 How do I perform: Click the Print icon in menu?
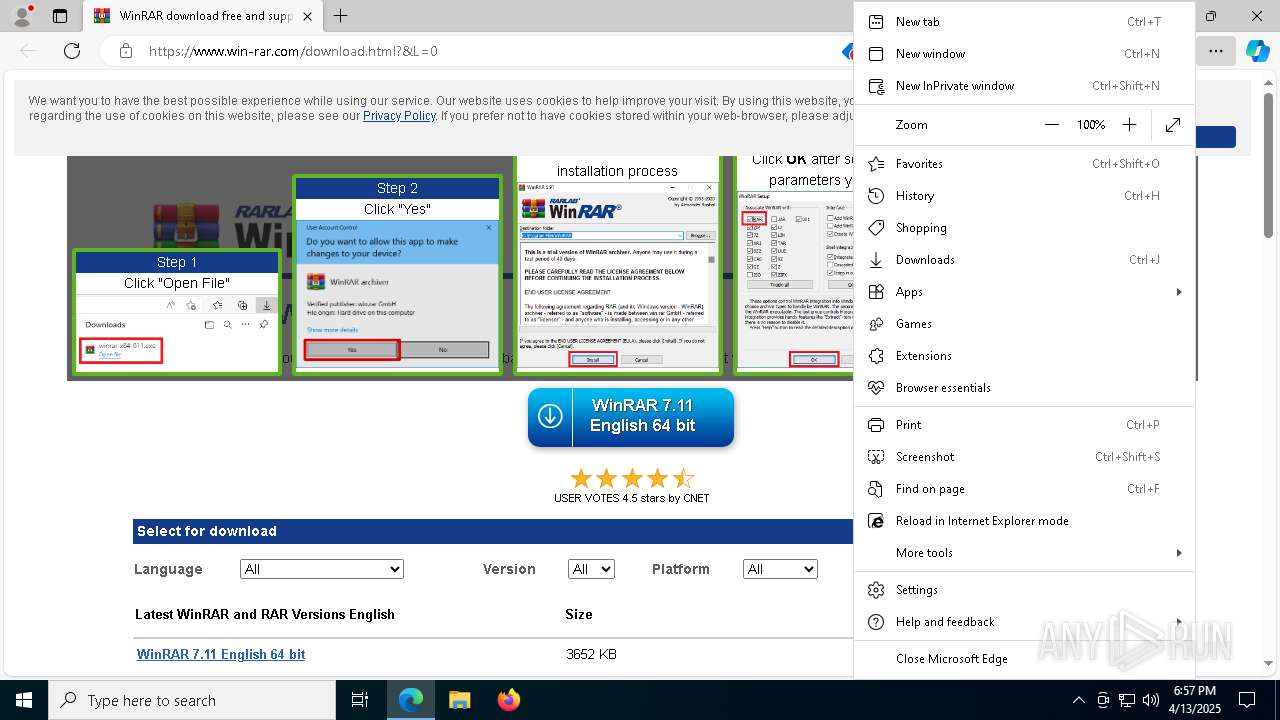pyautogui.click(x=876, y=425)
